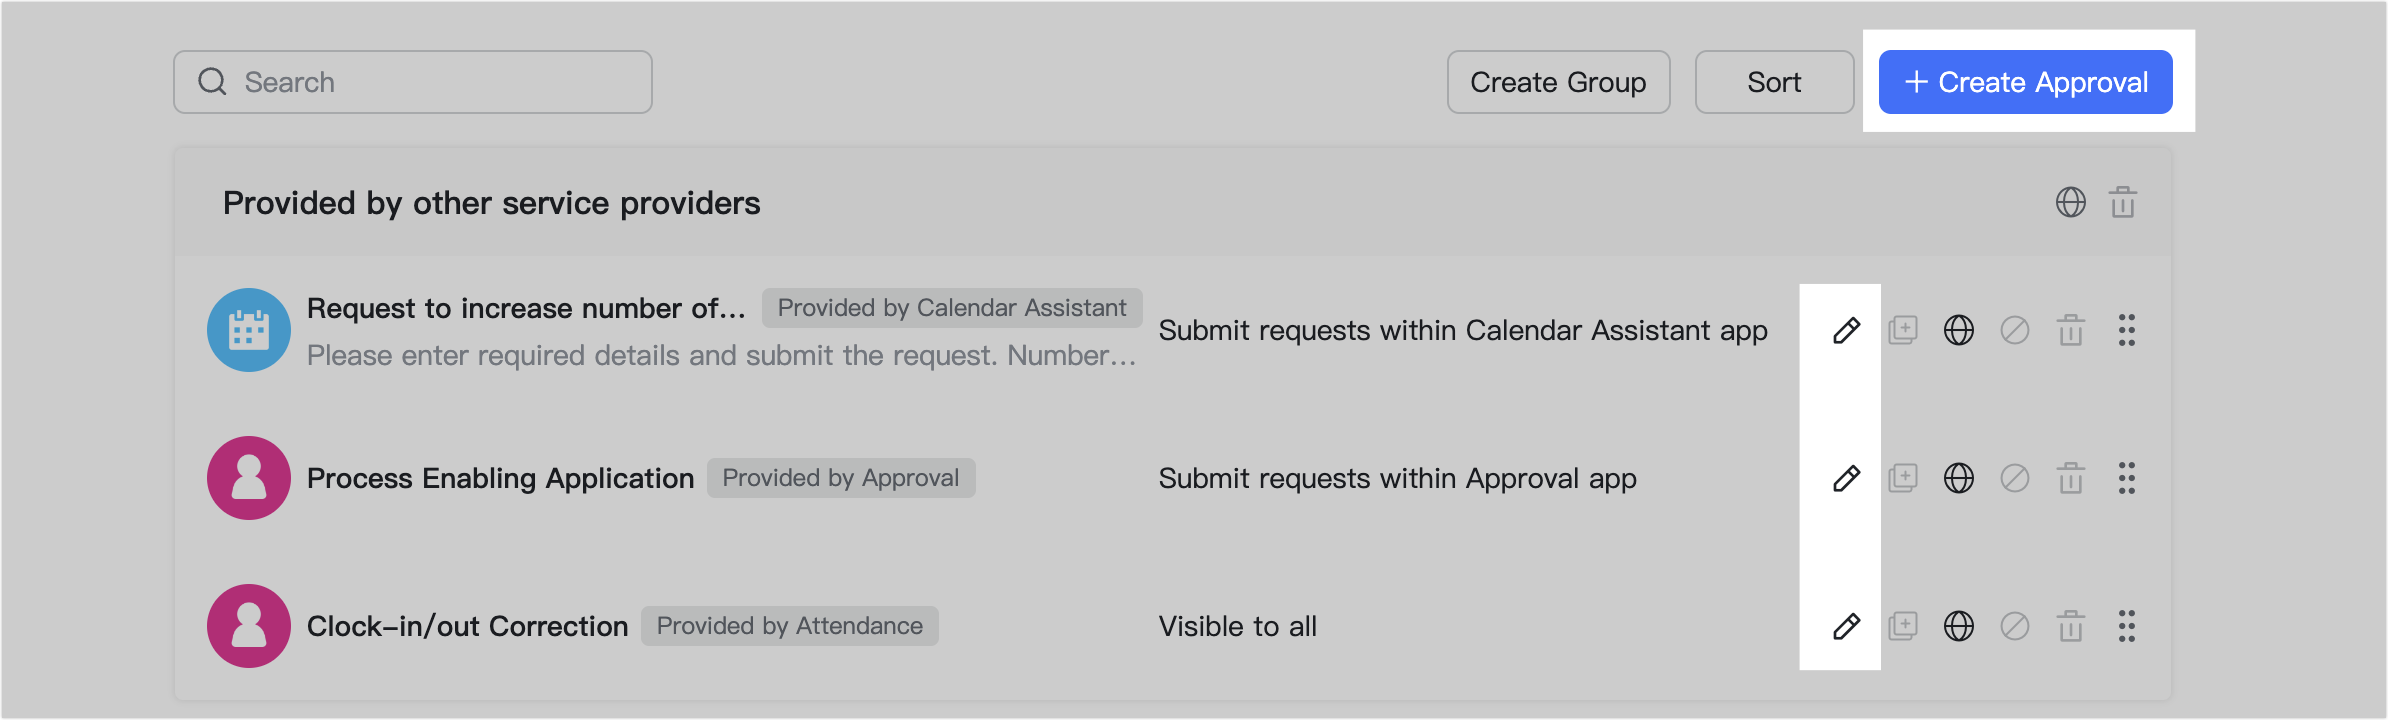Click the drag handle for Clock-in/out Correction
2388x720 pixels.
(x=2127, y=626)
